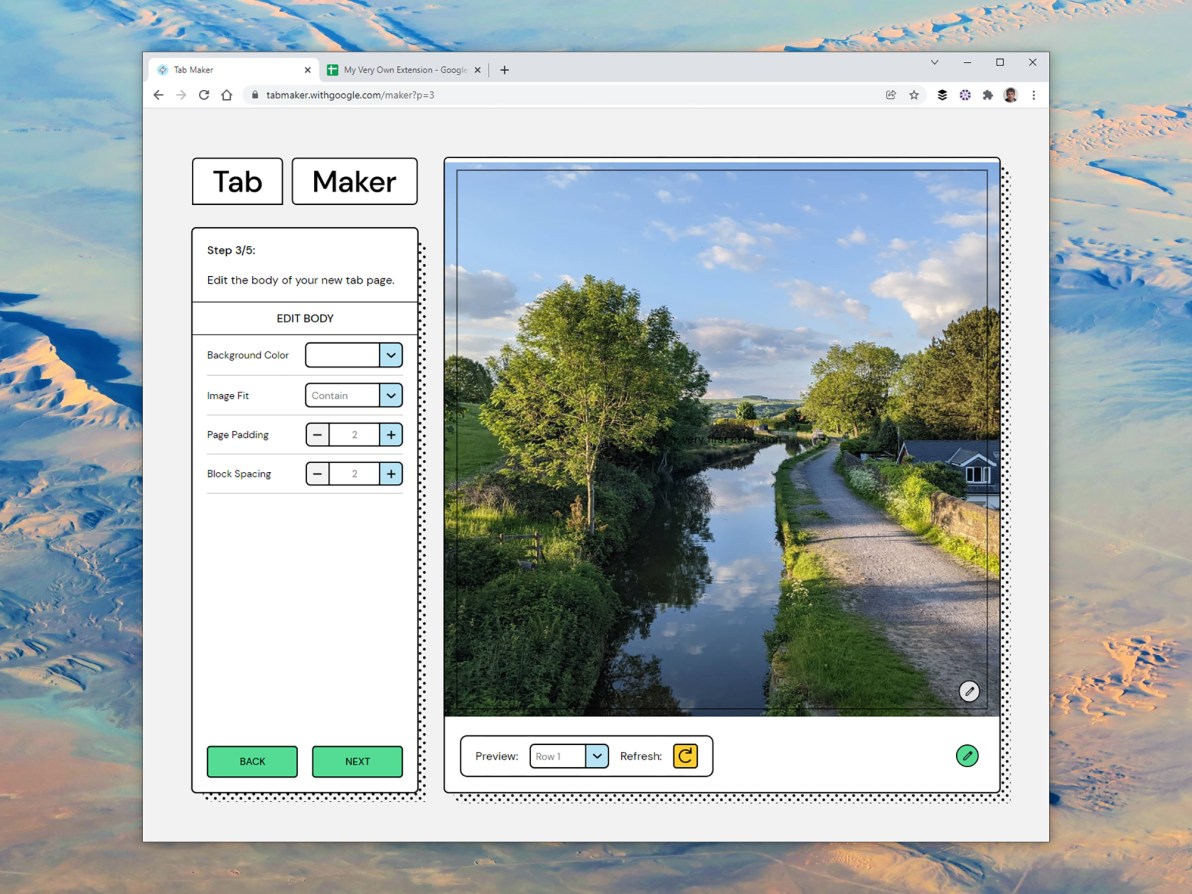This screenshot has height=894, width=1192.
Task: Open the Image Fit dropdown showing Contain
Action: (391, 395)
